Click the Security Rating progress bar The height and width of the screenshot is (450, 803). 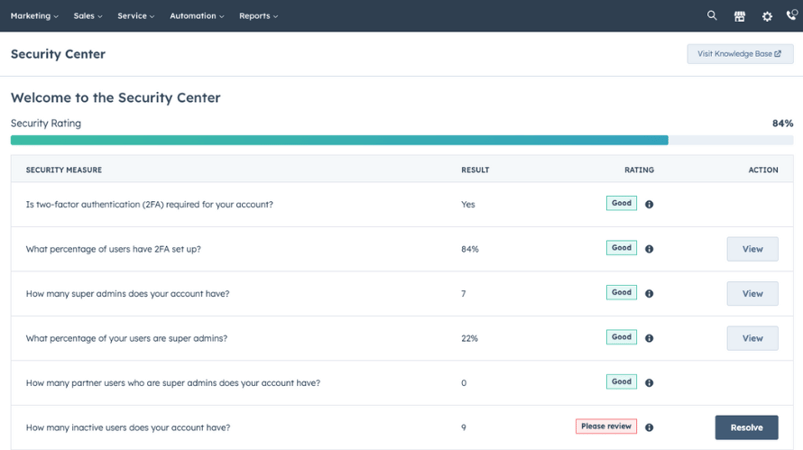point(402,140)
